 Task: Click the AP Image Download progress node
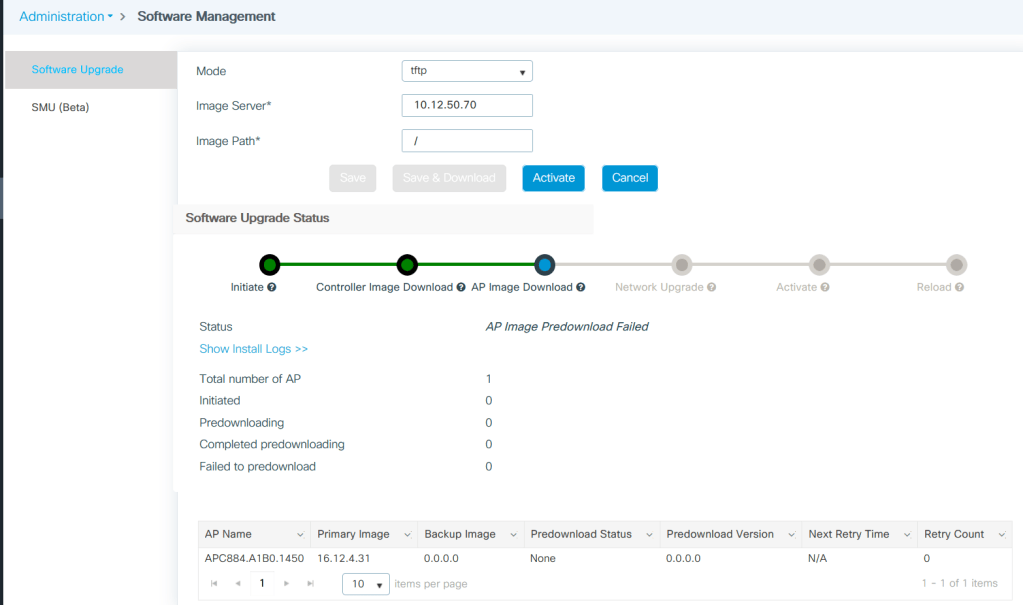pos(544,265)
